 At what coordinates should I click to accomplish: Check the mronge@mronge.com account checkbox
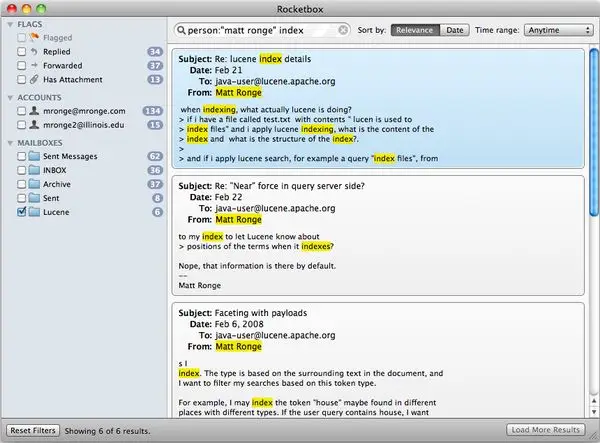21,111
